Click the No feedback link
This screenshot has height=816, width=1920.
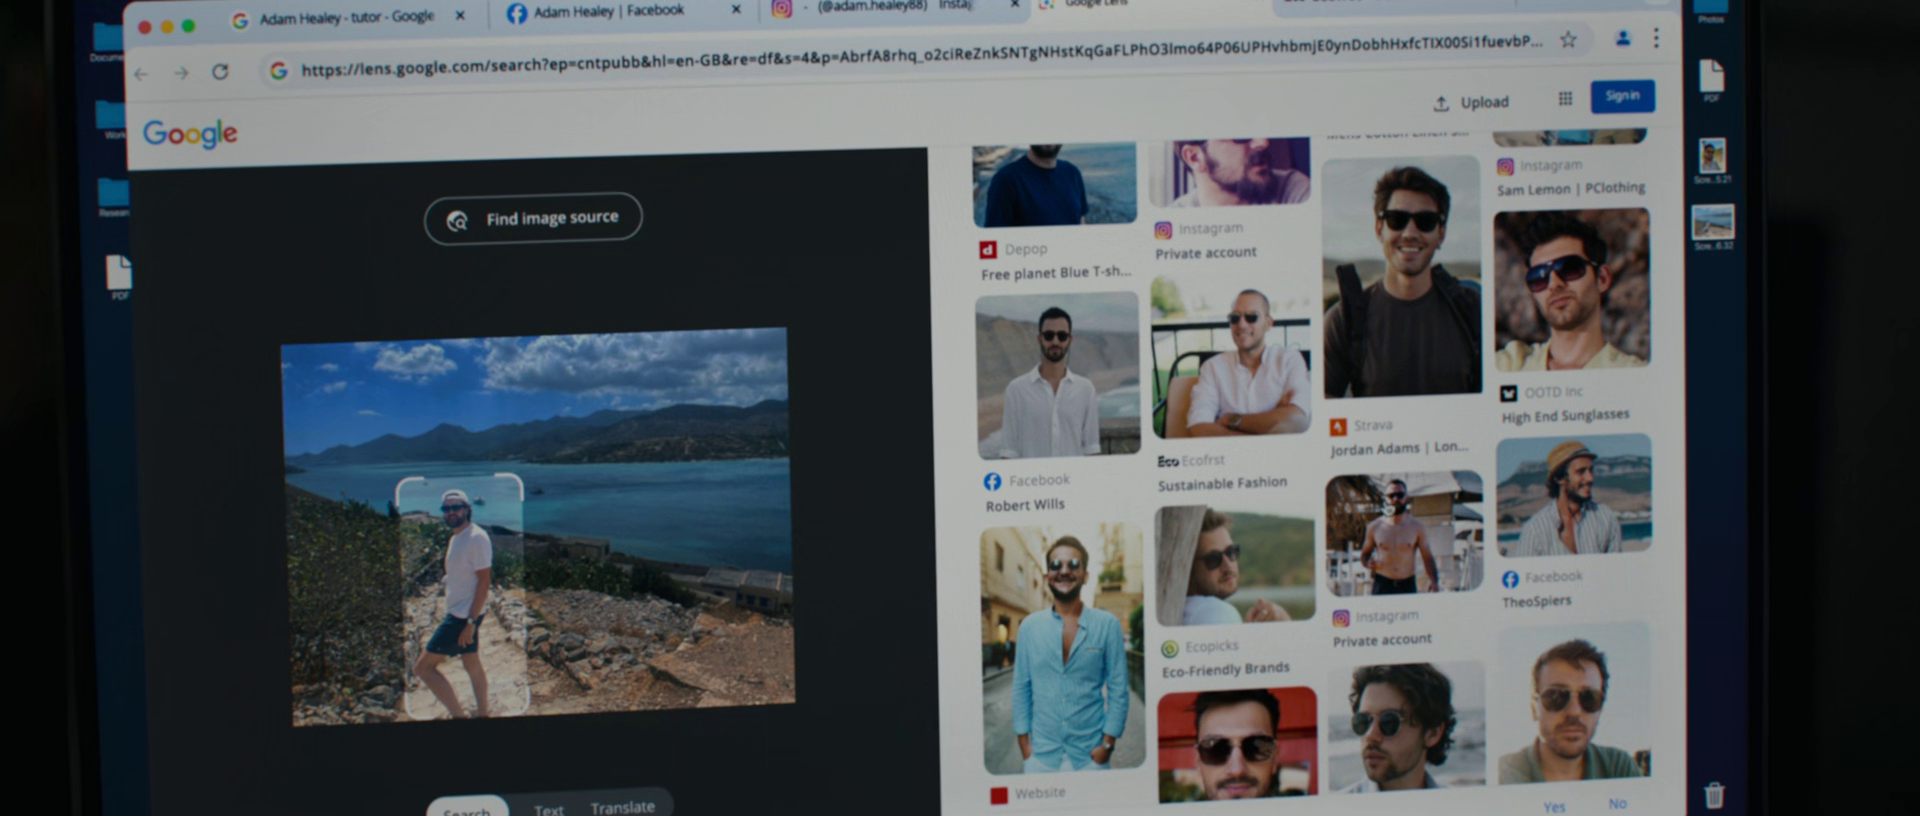click(1617, 803)
